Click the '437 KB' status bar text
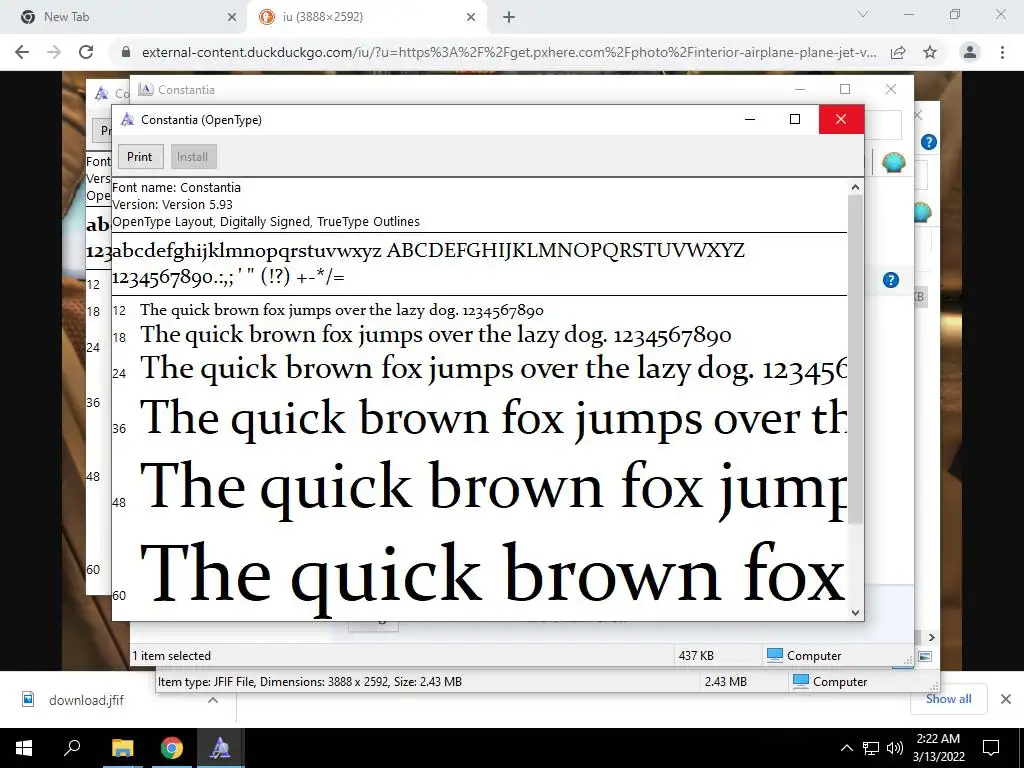 point(696,656)
